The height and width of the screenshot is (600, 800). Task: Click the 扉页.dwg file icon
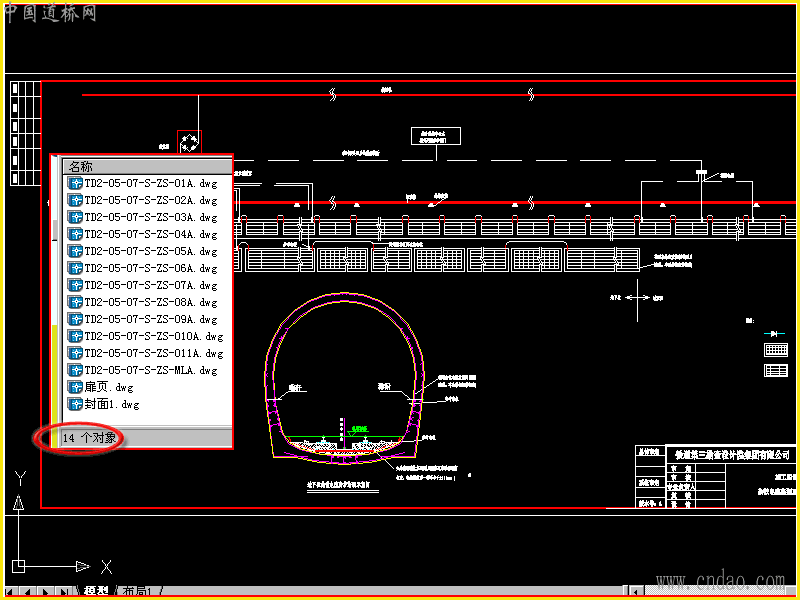pos(75,387)
